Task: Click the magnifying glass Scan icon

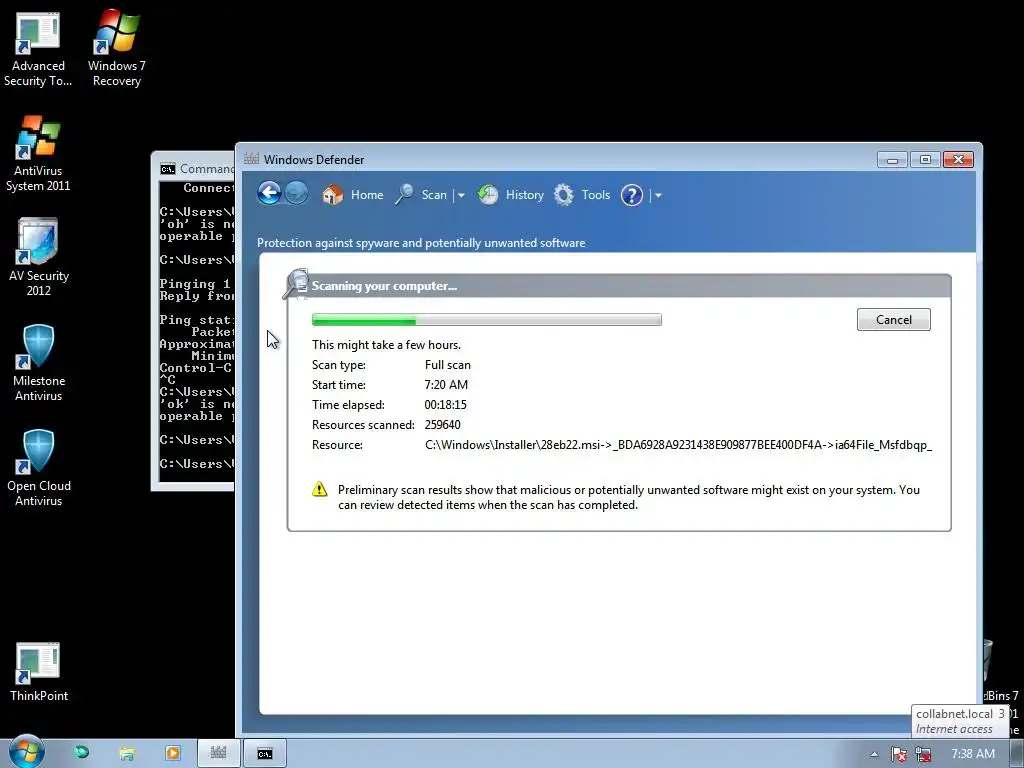Action: [404, 195]
